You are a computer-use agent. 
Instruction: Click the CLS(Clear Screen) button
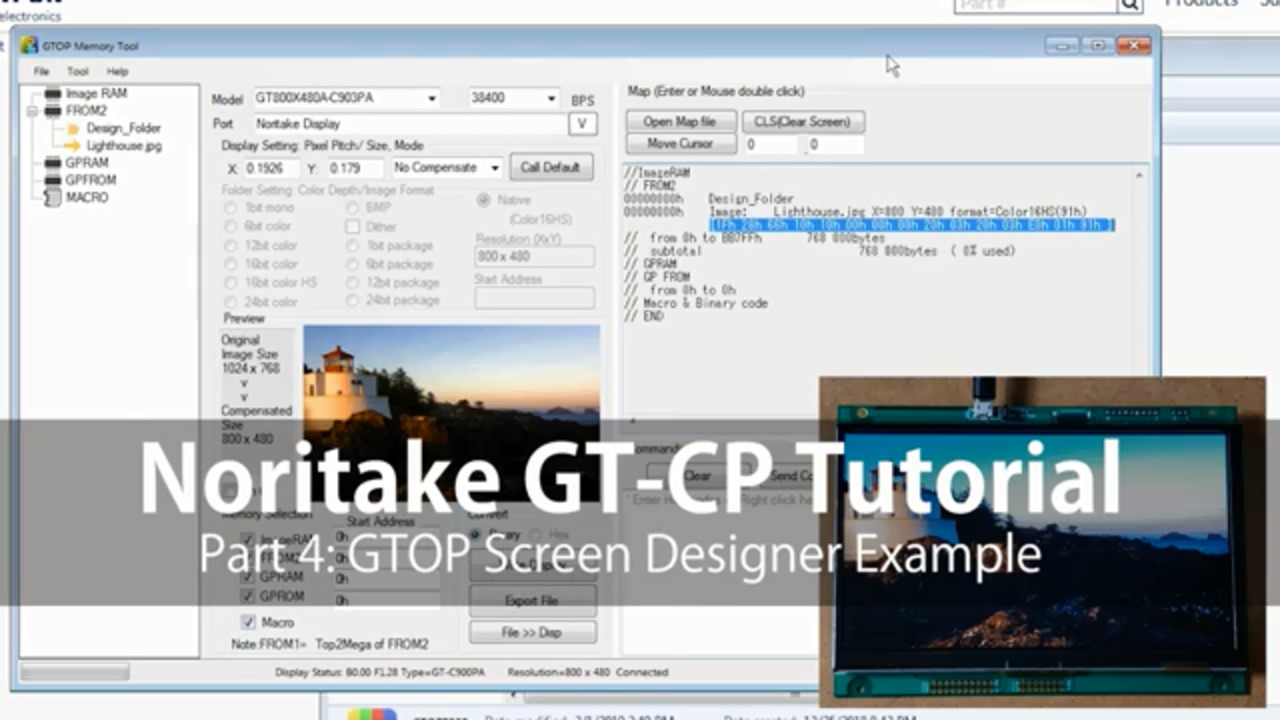tap(803, 122)
